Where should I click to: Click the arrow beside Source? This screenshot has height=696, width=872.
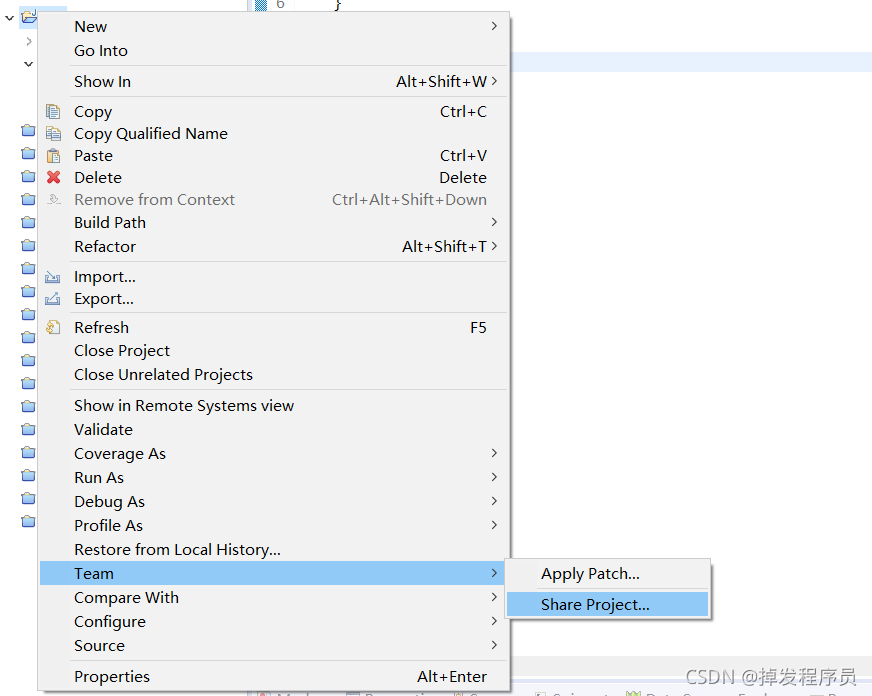[x=494, y=645]
